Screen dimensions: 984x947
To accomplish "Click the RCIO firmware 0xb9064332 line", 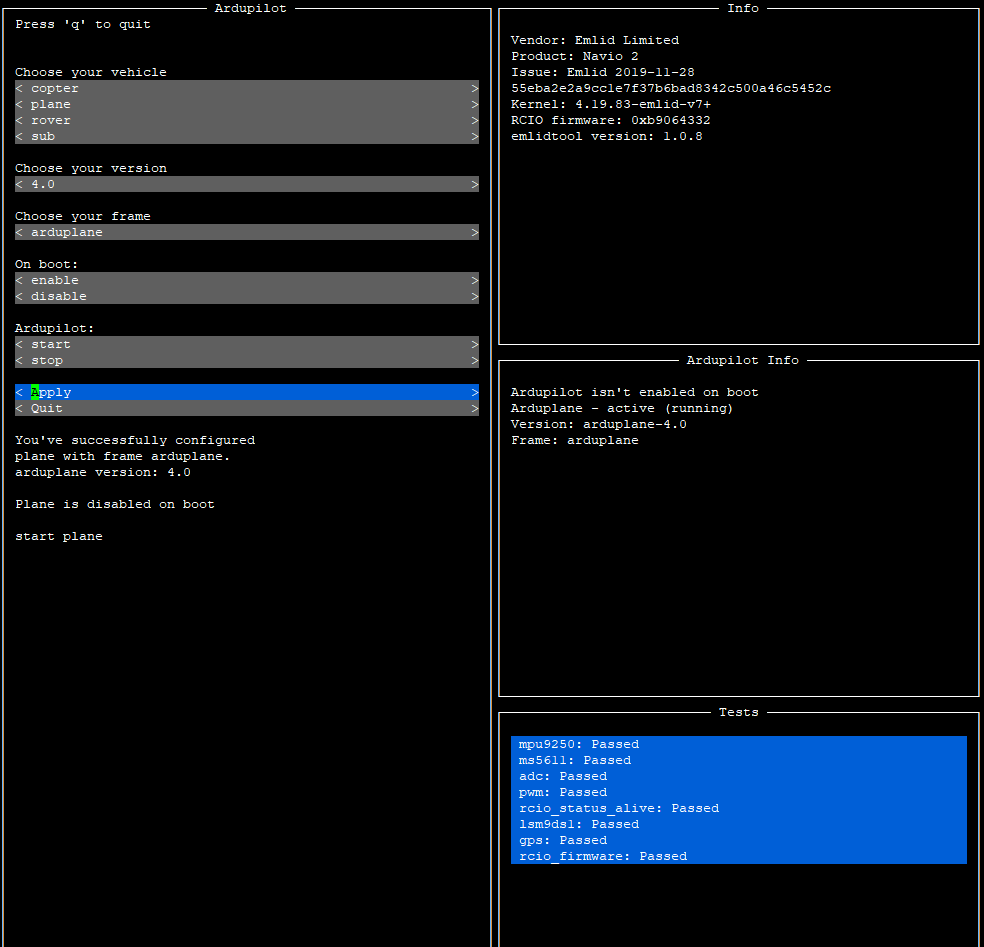I will 611,120.
